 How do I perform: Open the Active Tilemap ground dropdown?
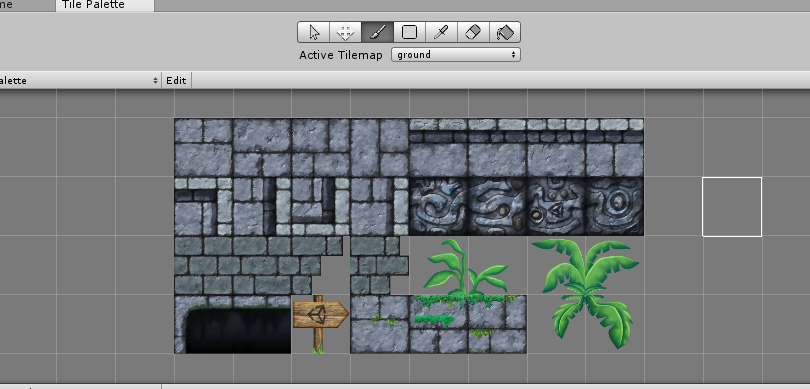pyautogui.click(x=456, y=55)
